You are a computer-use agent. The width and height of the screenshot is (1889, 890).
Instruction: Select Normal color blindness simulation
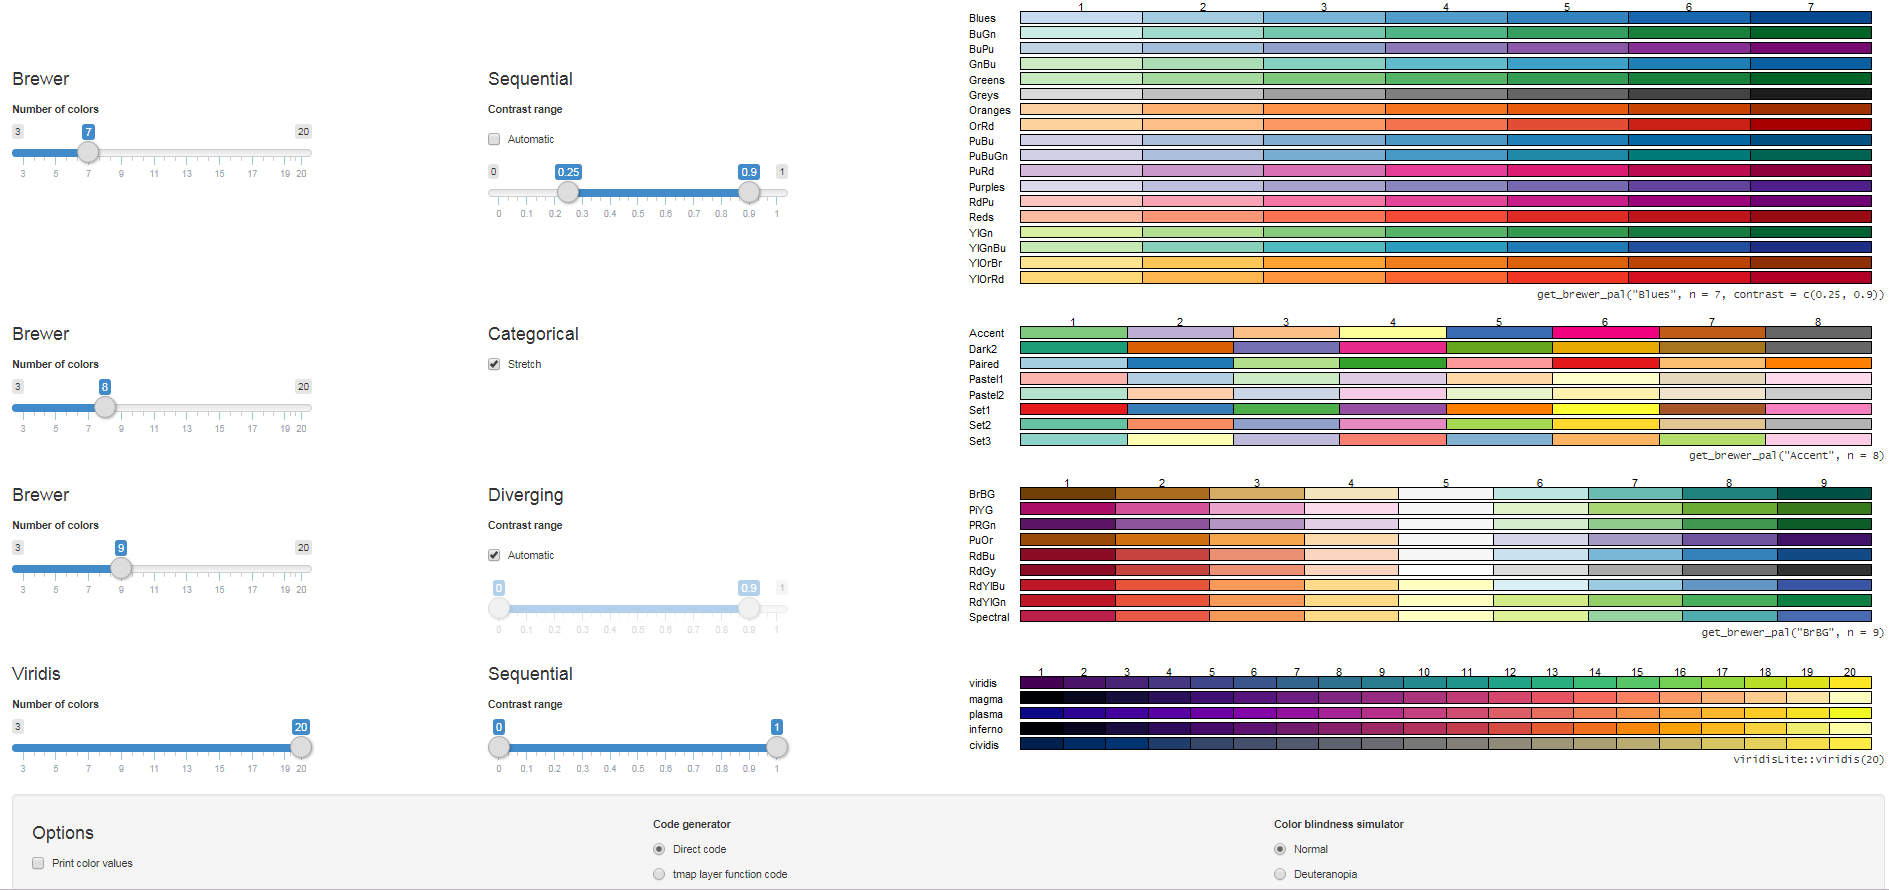tap(1280, 850)
